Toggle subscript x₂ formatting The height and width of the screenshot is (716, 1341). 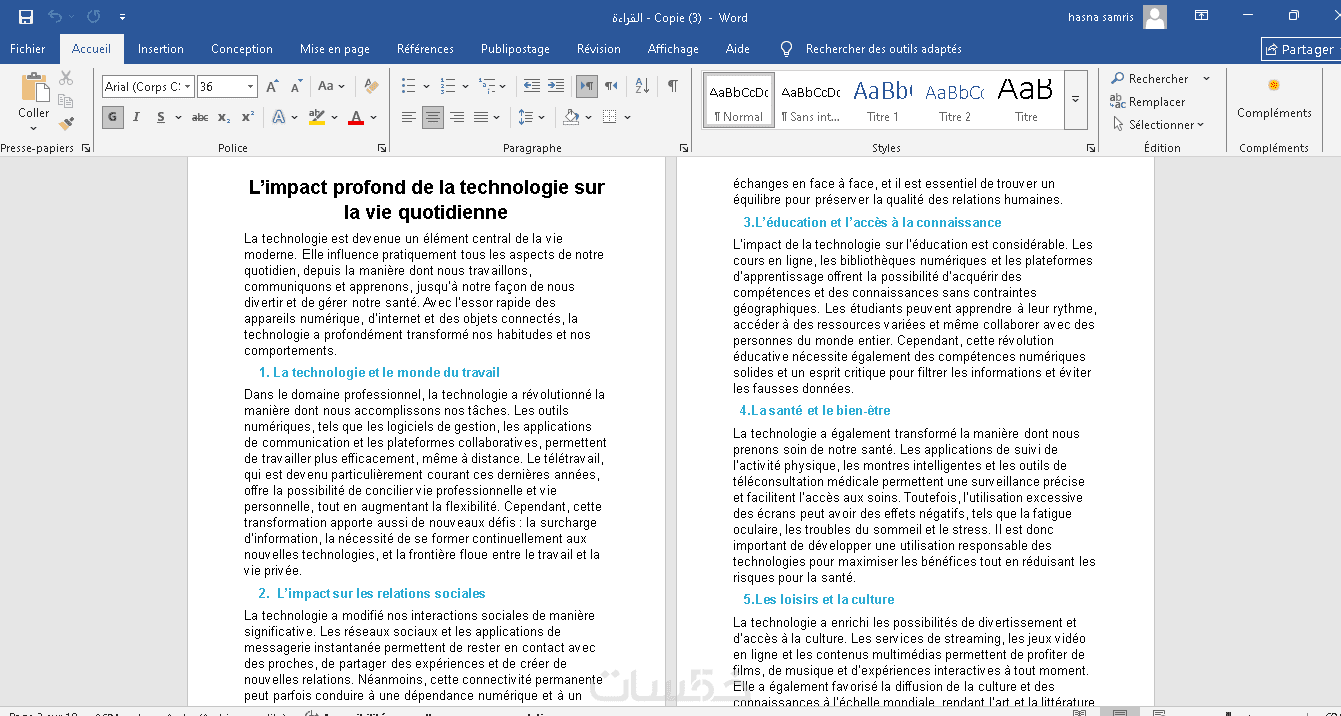[x=224, y=117]
